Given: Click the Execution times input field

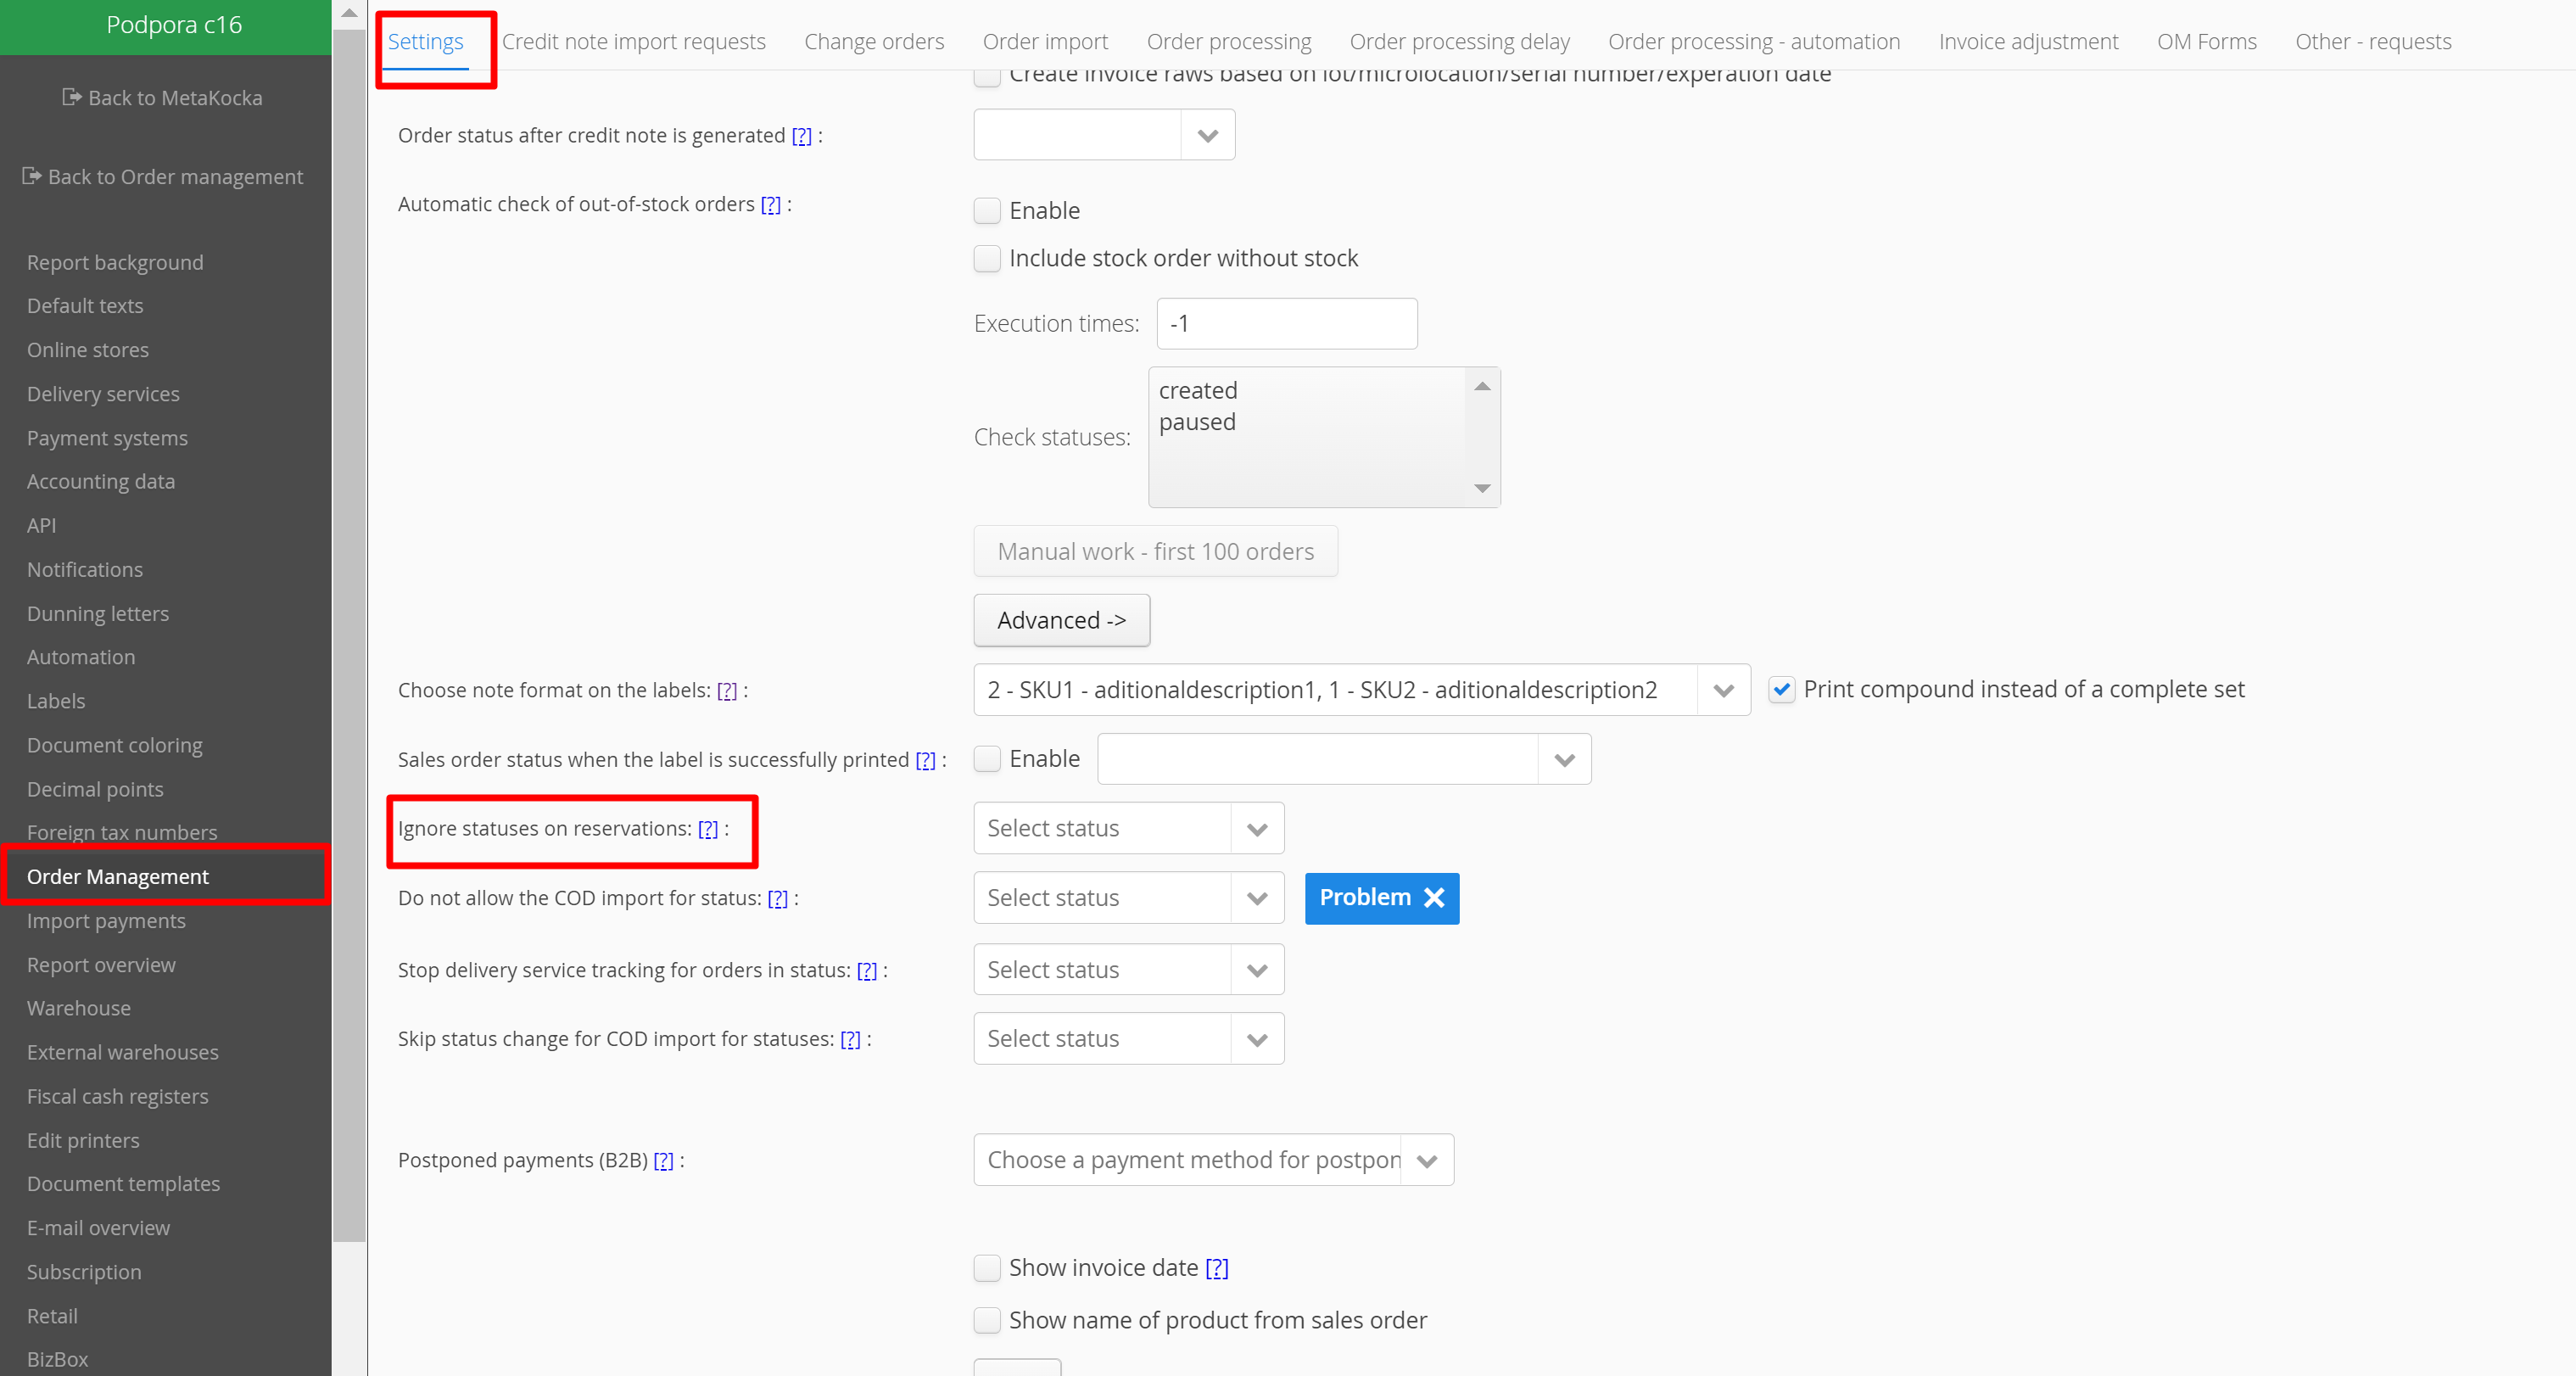Looking at the screenshot, I should [1286, 324].
